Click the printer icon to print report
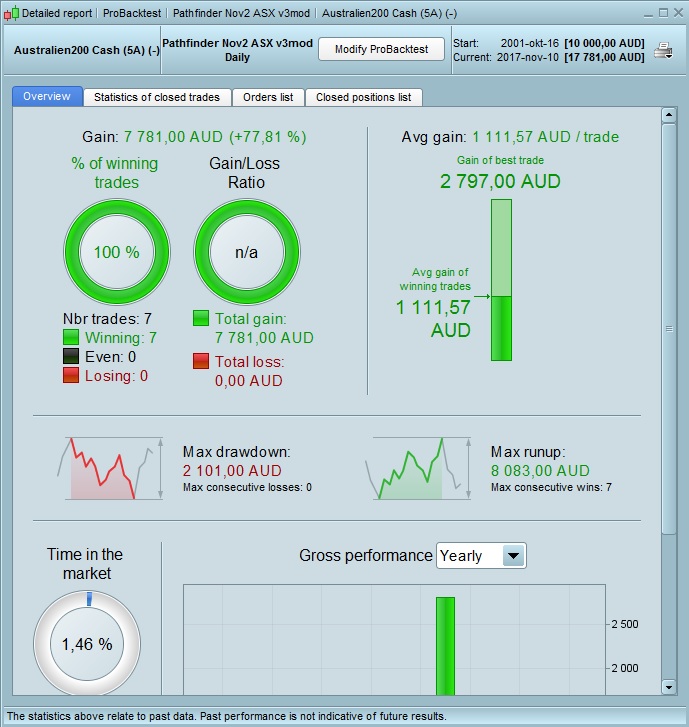 [x=663, y=50]
